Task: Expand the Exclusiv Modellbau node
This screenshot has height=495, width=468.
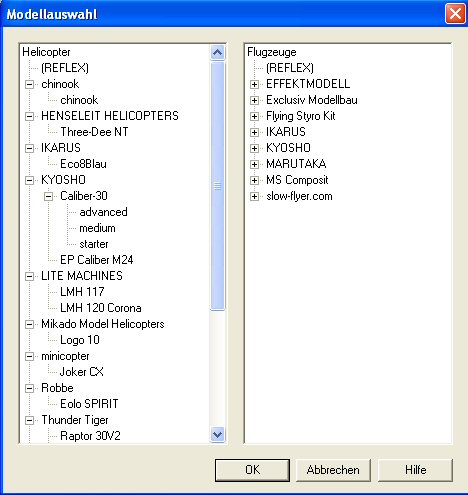Action: click(x=255, y=100)
